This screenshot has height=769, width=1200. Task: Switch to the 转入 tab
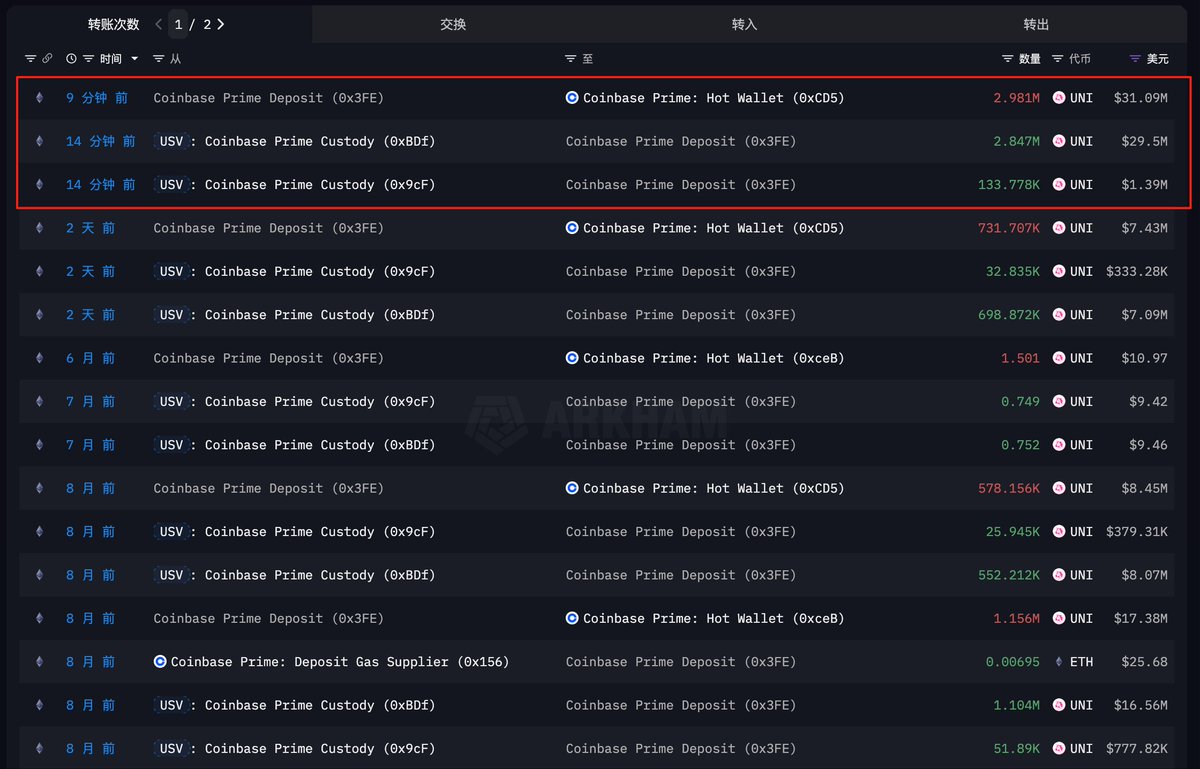click(745, 24)
